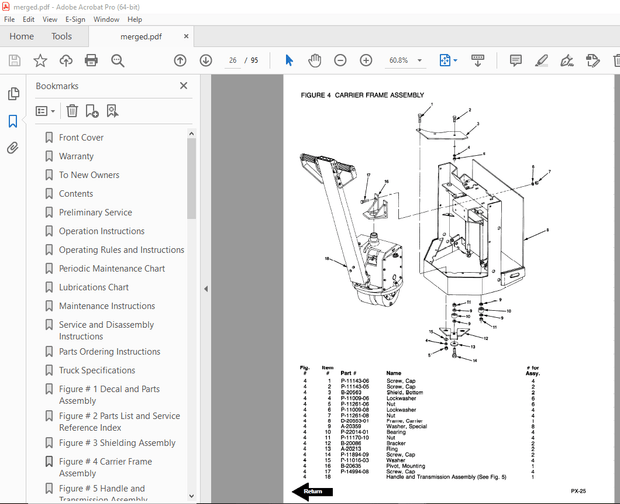
Task: Click the Stamp tool icon
Action: (592, 60)
